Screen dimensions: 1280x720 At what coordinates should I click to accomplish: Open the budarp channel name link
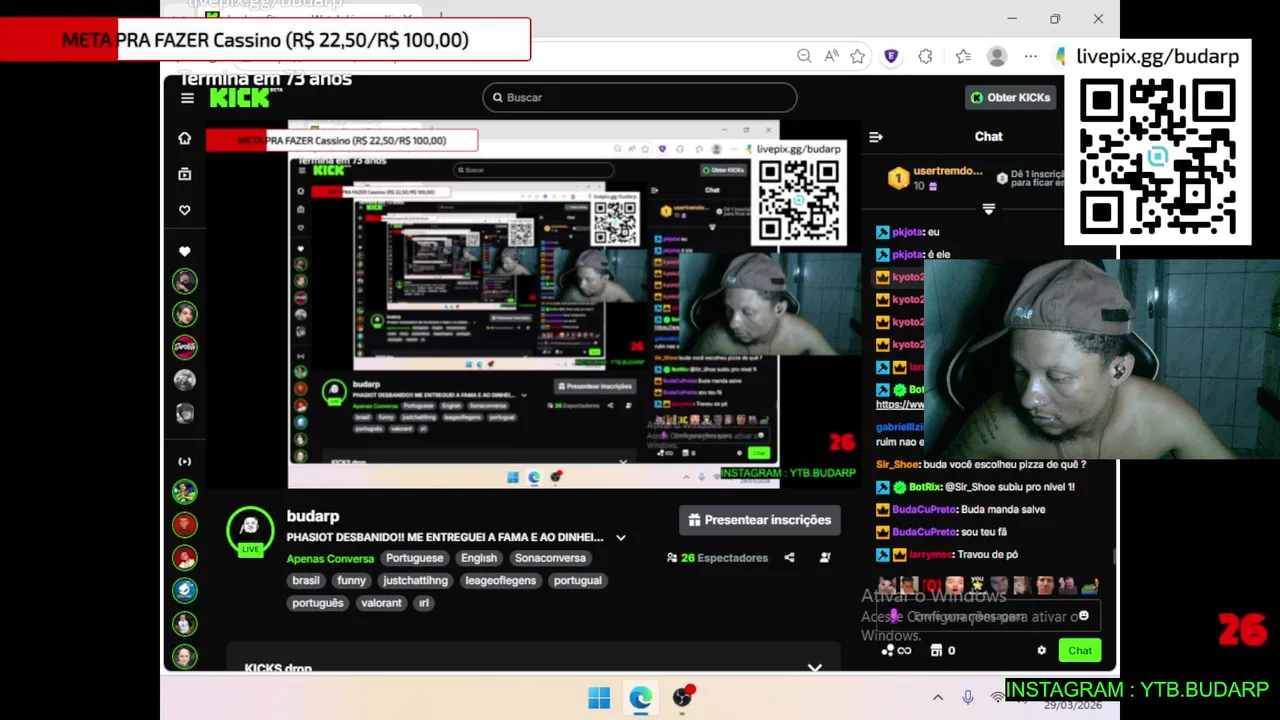[313, 516]
